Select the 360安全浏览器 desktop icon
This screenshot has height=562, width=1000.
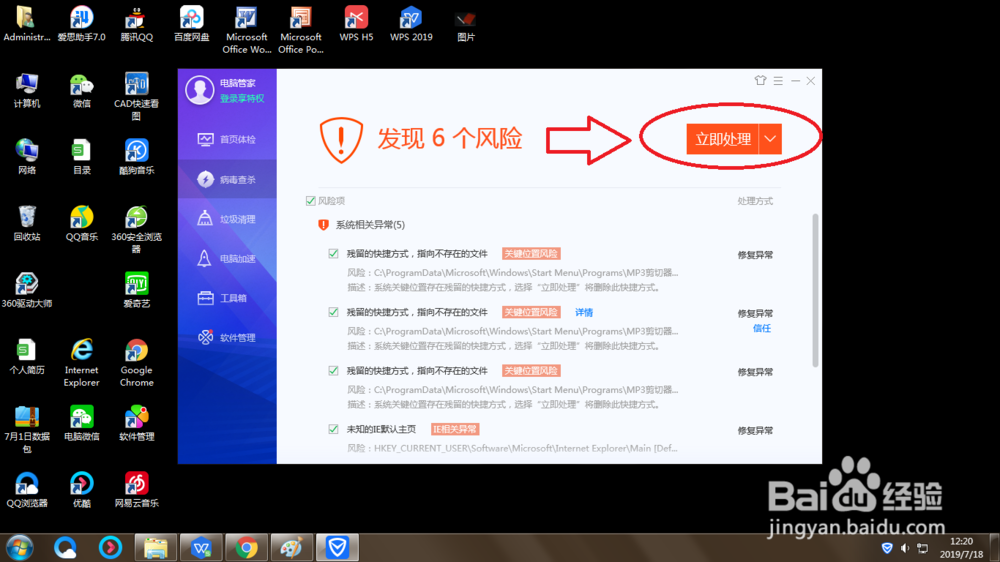pyautogui.click(x=136, y=230)
